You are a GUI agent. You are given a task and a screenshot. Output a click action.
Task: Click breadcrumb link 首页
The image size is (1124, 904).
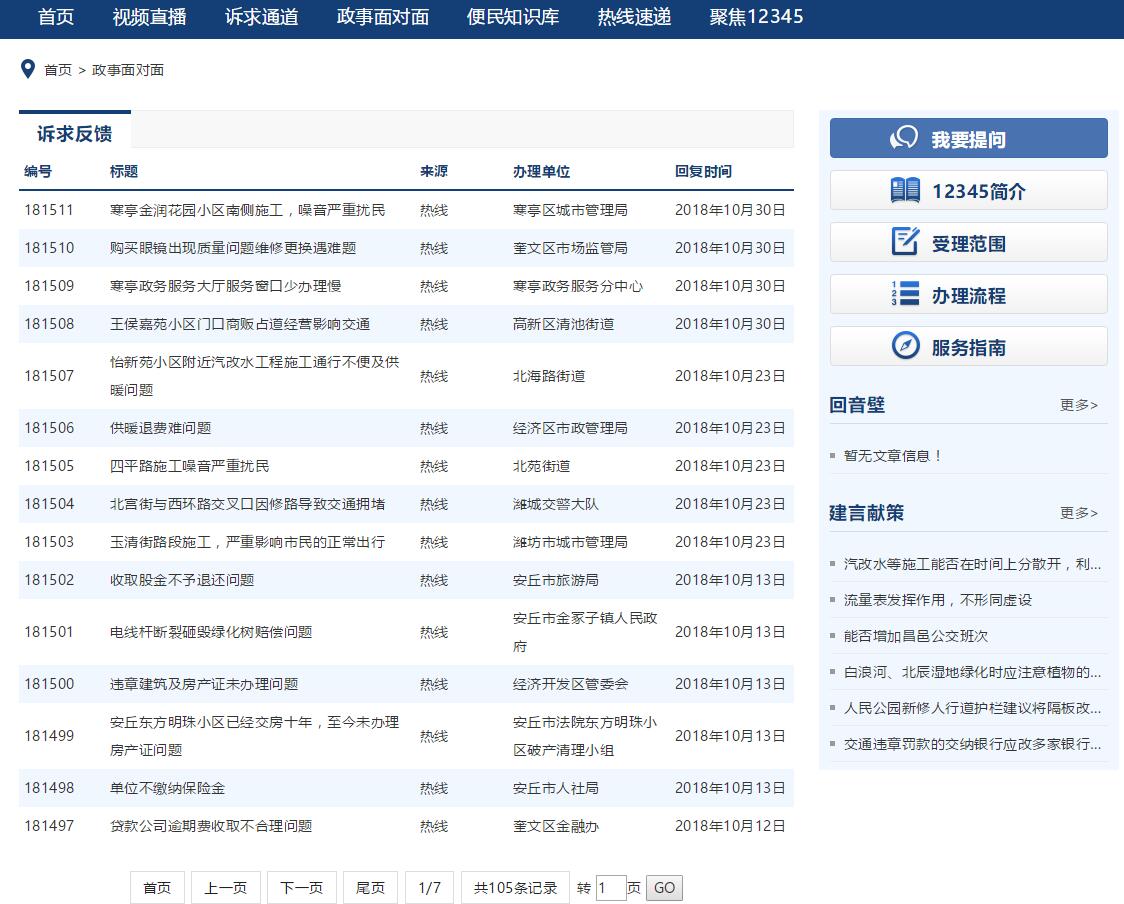point(58,70)
